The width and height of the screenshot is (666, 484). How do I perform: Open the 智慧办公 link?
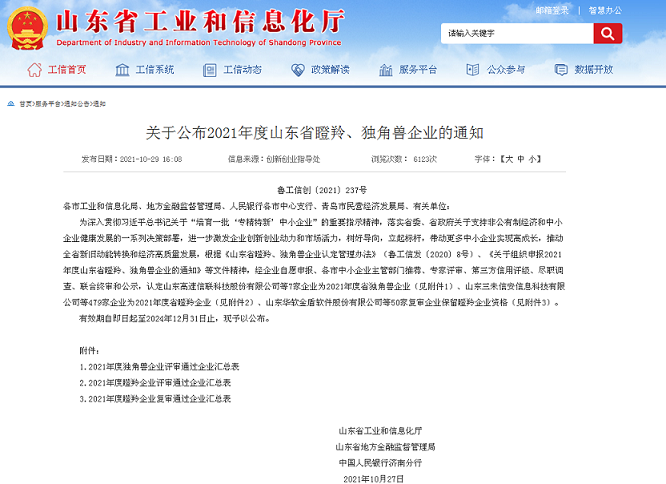click(x=605, y=11)
